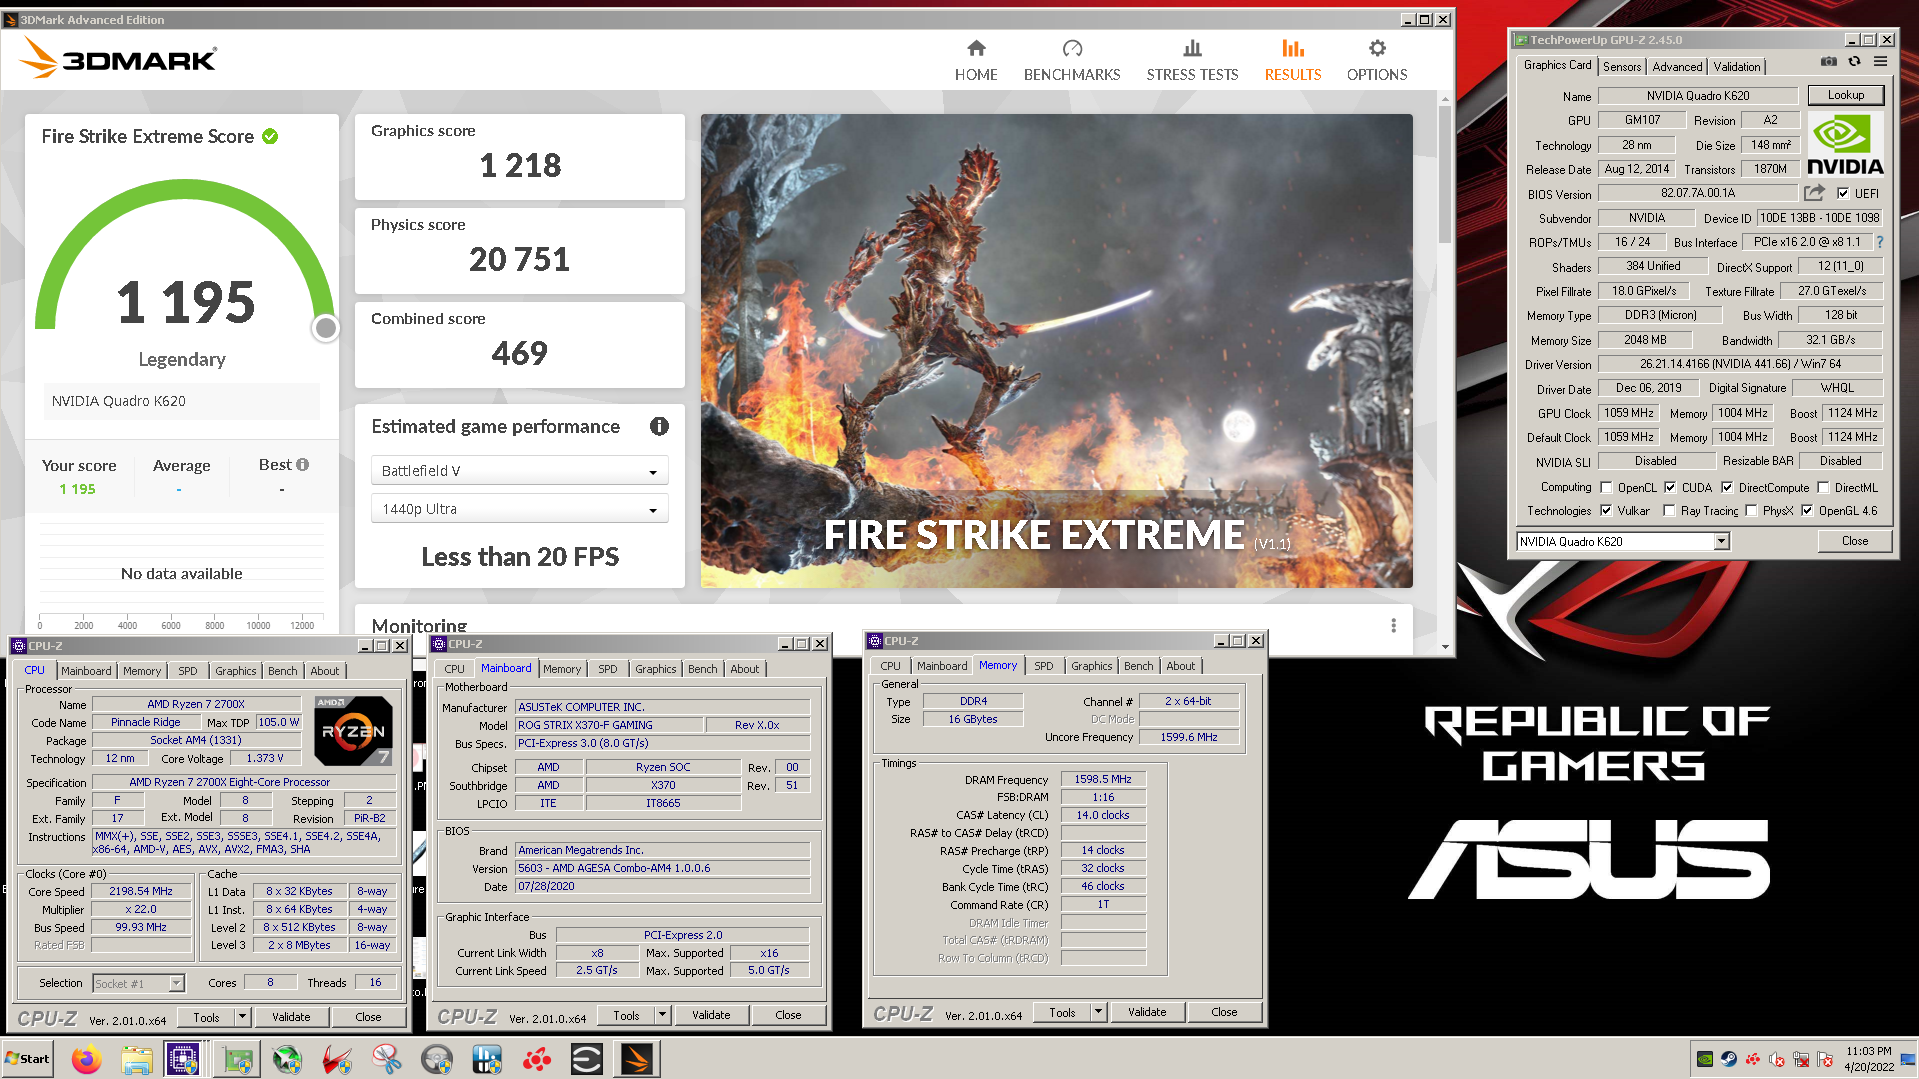Open the STRESS TESTS section icon
Screen dimensions: 1919x1079
(x=1192, y=48)
